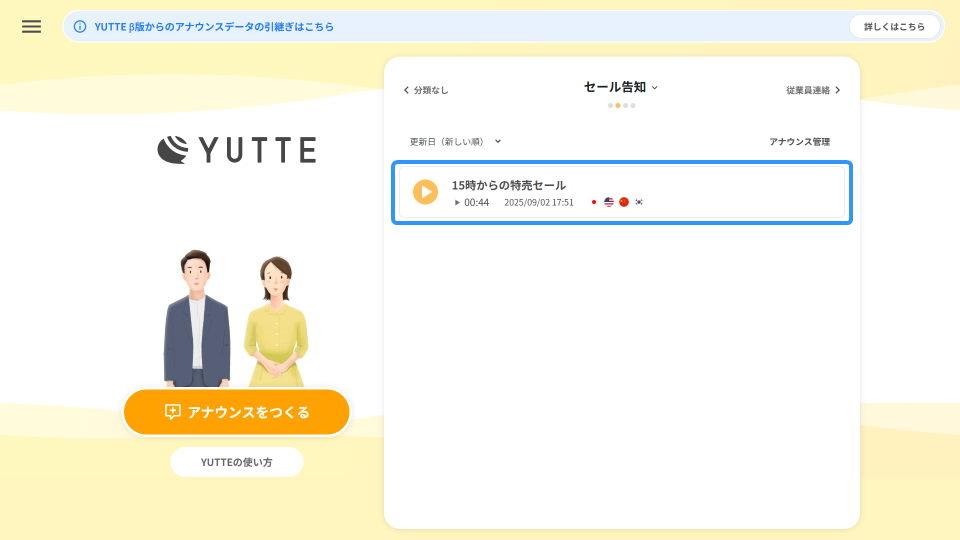Click the YUTTE β版 data transfer banner text
Image resolution: width=960 pixels, height=540 pixels.
(214, 27)
